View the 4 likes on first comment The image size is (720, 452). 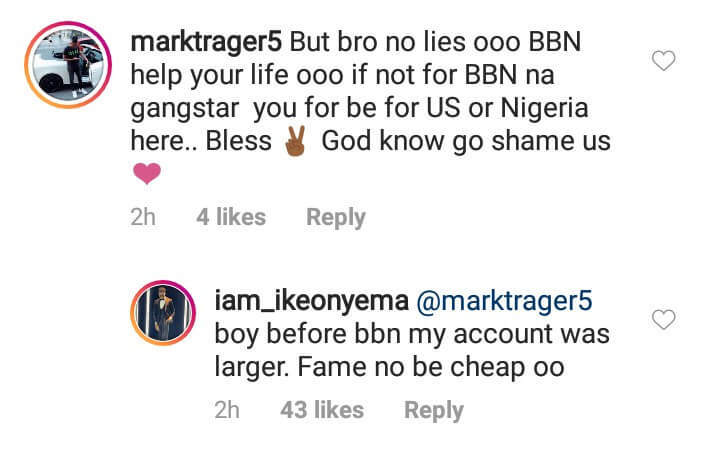[231, 217]
